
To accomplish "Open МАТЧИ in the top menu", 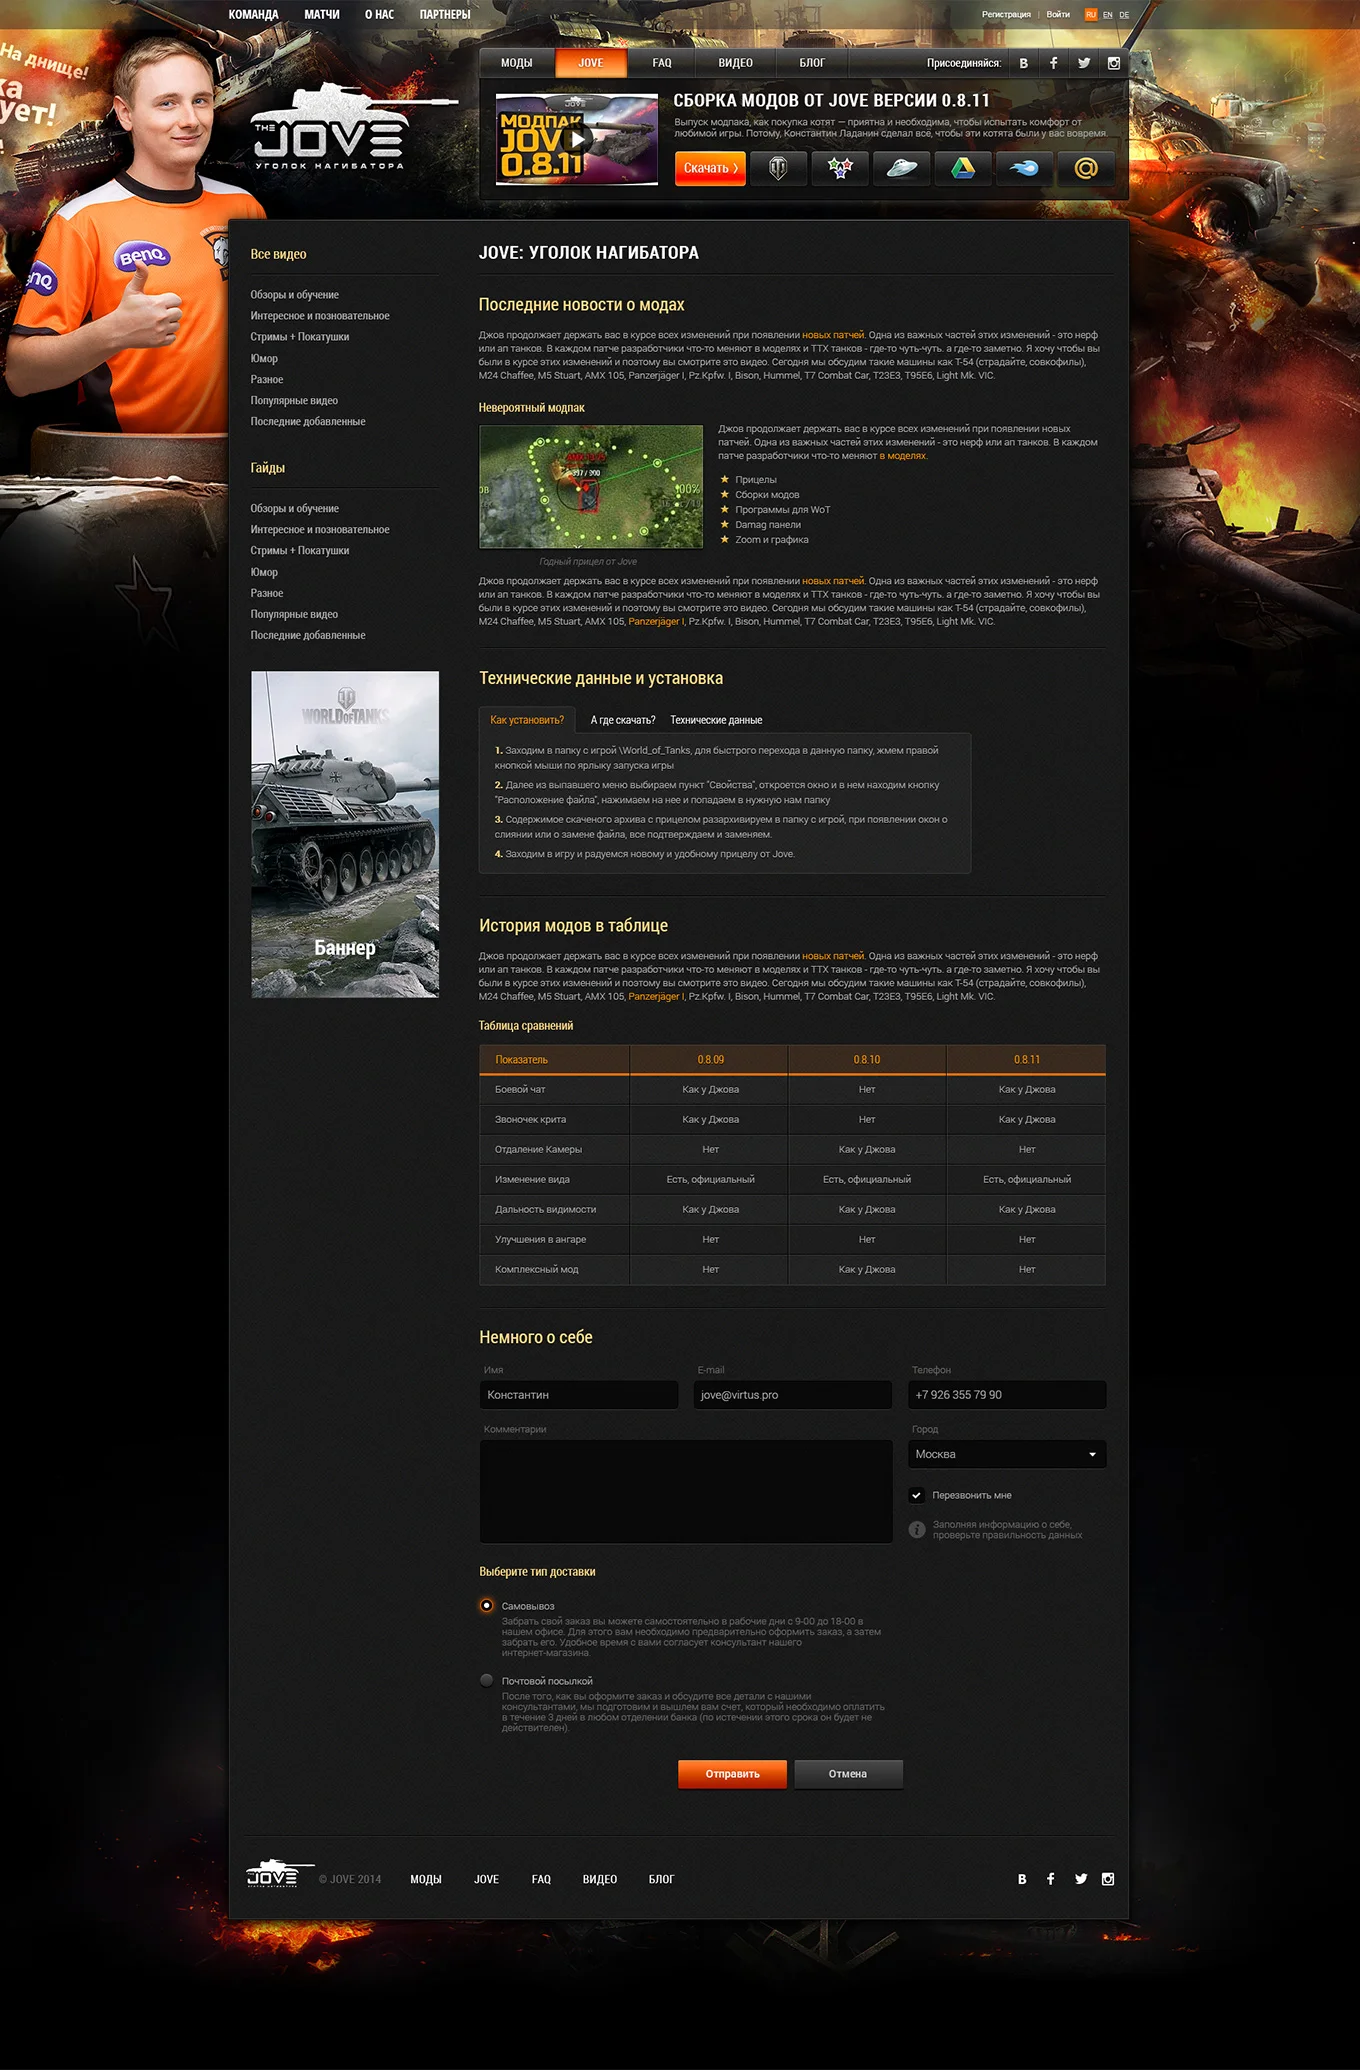I will click(322, 14).
